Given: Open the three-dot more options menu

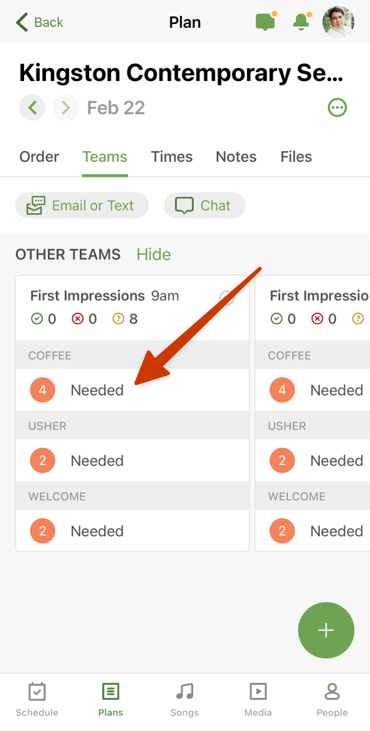Looking at the screenshot, I should click(337, 108).
